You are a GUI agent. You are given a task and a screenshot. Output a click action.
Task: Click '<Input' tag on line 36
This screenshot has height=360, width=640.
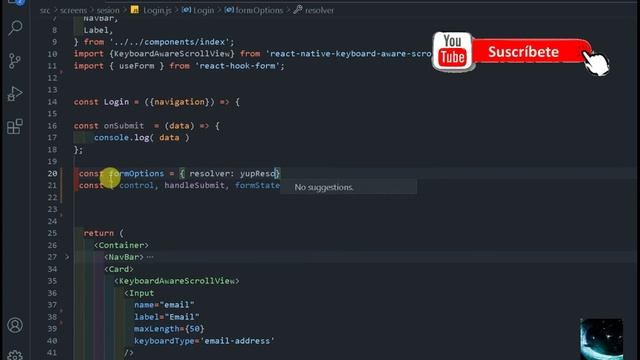point(139,293)
